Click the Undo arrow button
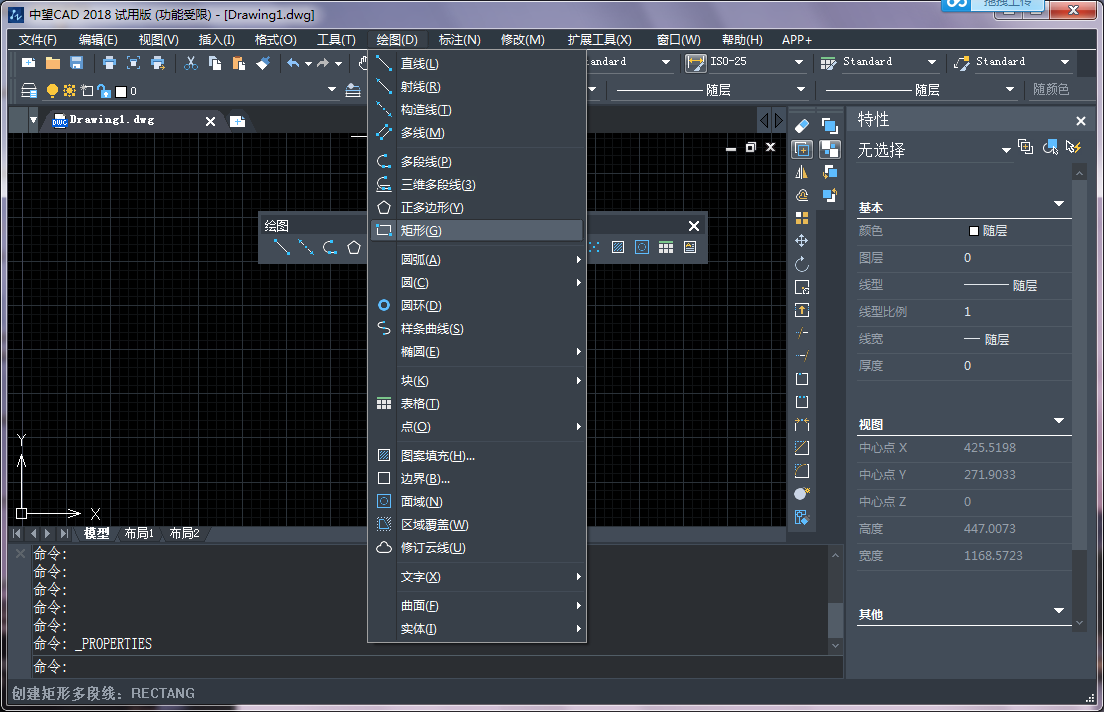The image size is (1104, 712). pyautogui.click(x=293, y=62)
